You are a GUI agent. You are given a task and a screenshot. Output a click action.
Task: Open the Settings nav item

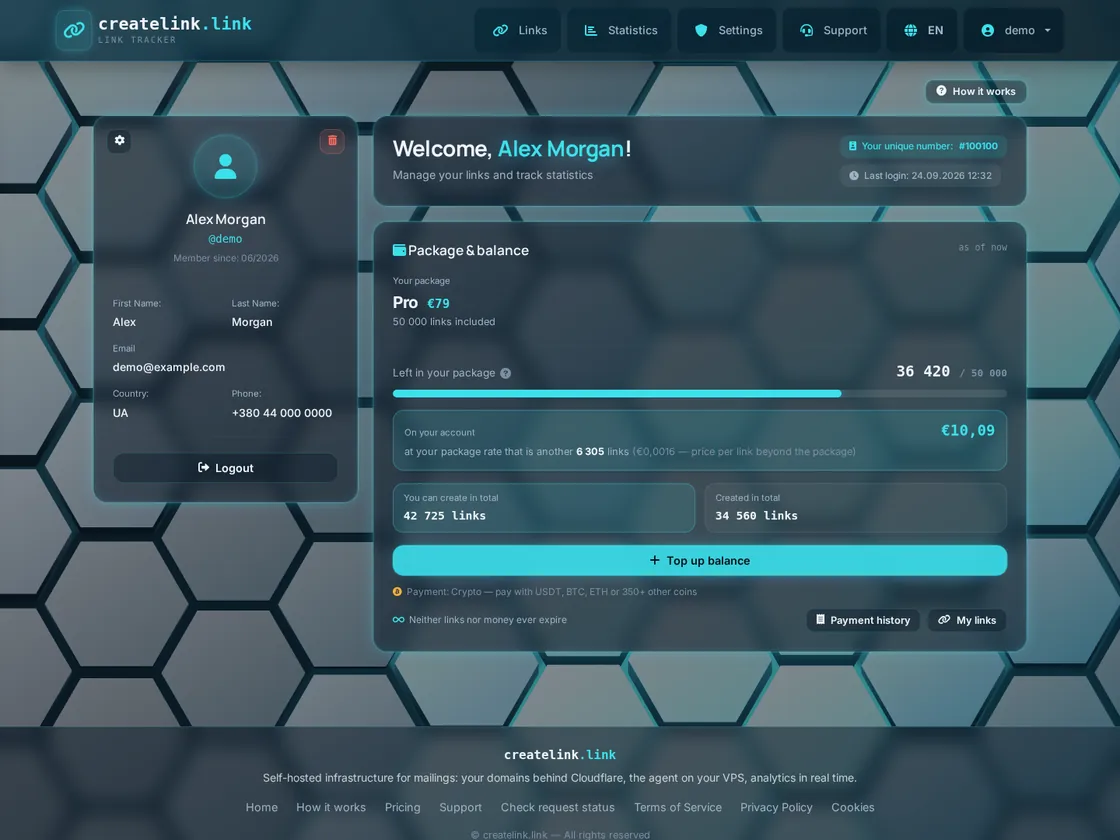click(727, 30)
